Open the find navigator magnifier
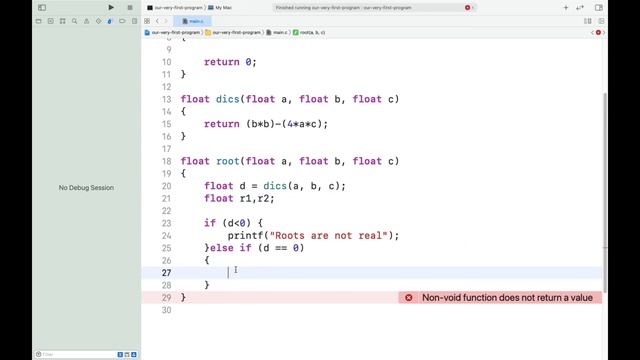This screenshot has height=360, width=640. [x=74, y=21]
